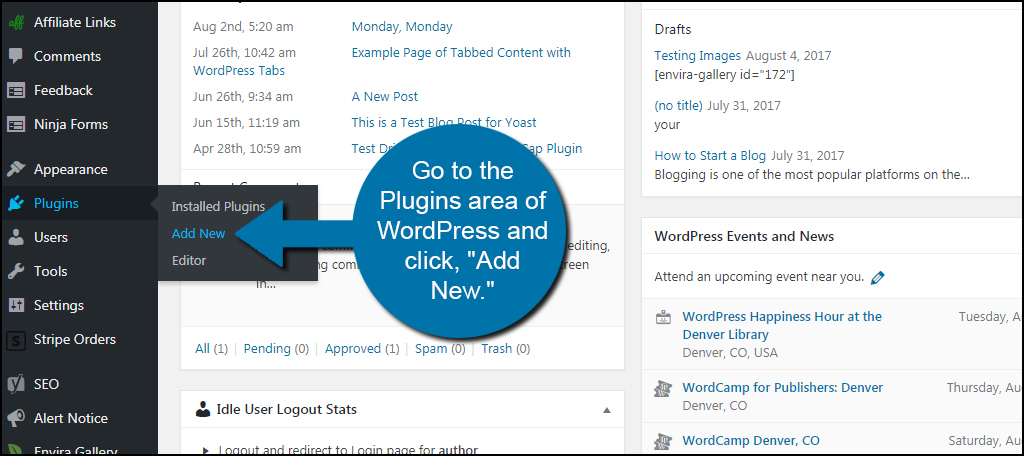Click the user icon in Idle User Logout Stats
1024x456 pixels.
202,410
